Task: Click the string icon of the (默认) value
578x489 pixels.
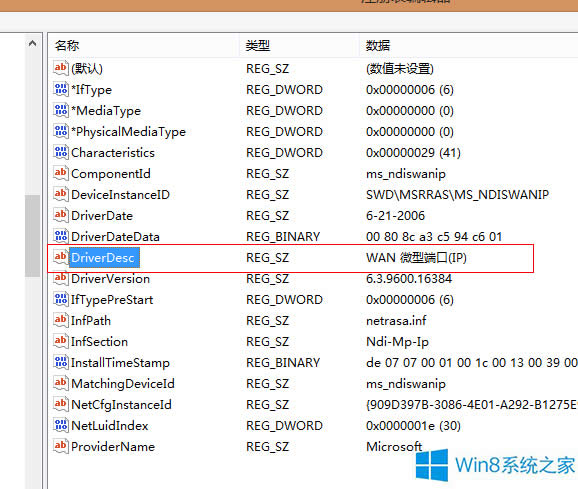Action: click(x=60, y=68)
